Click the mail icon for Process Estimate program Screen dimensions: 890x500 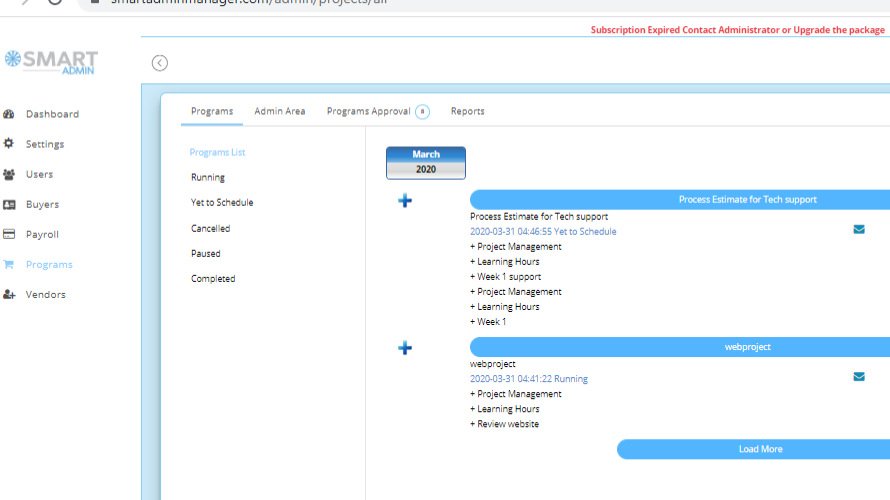859,229
